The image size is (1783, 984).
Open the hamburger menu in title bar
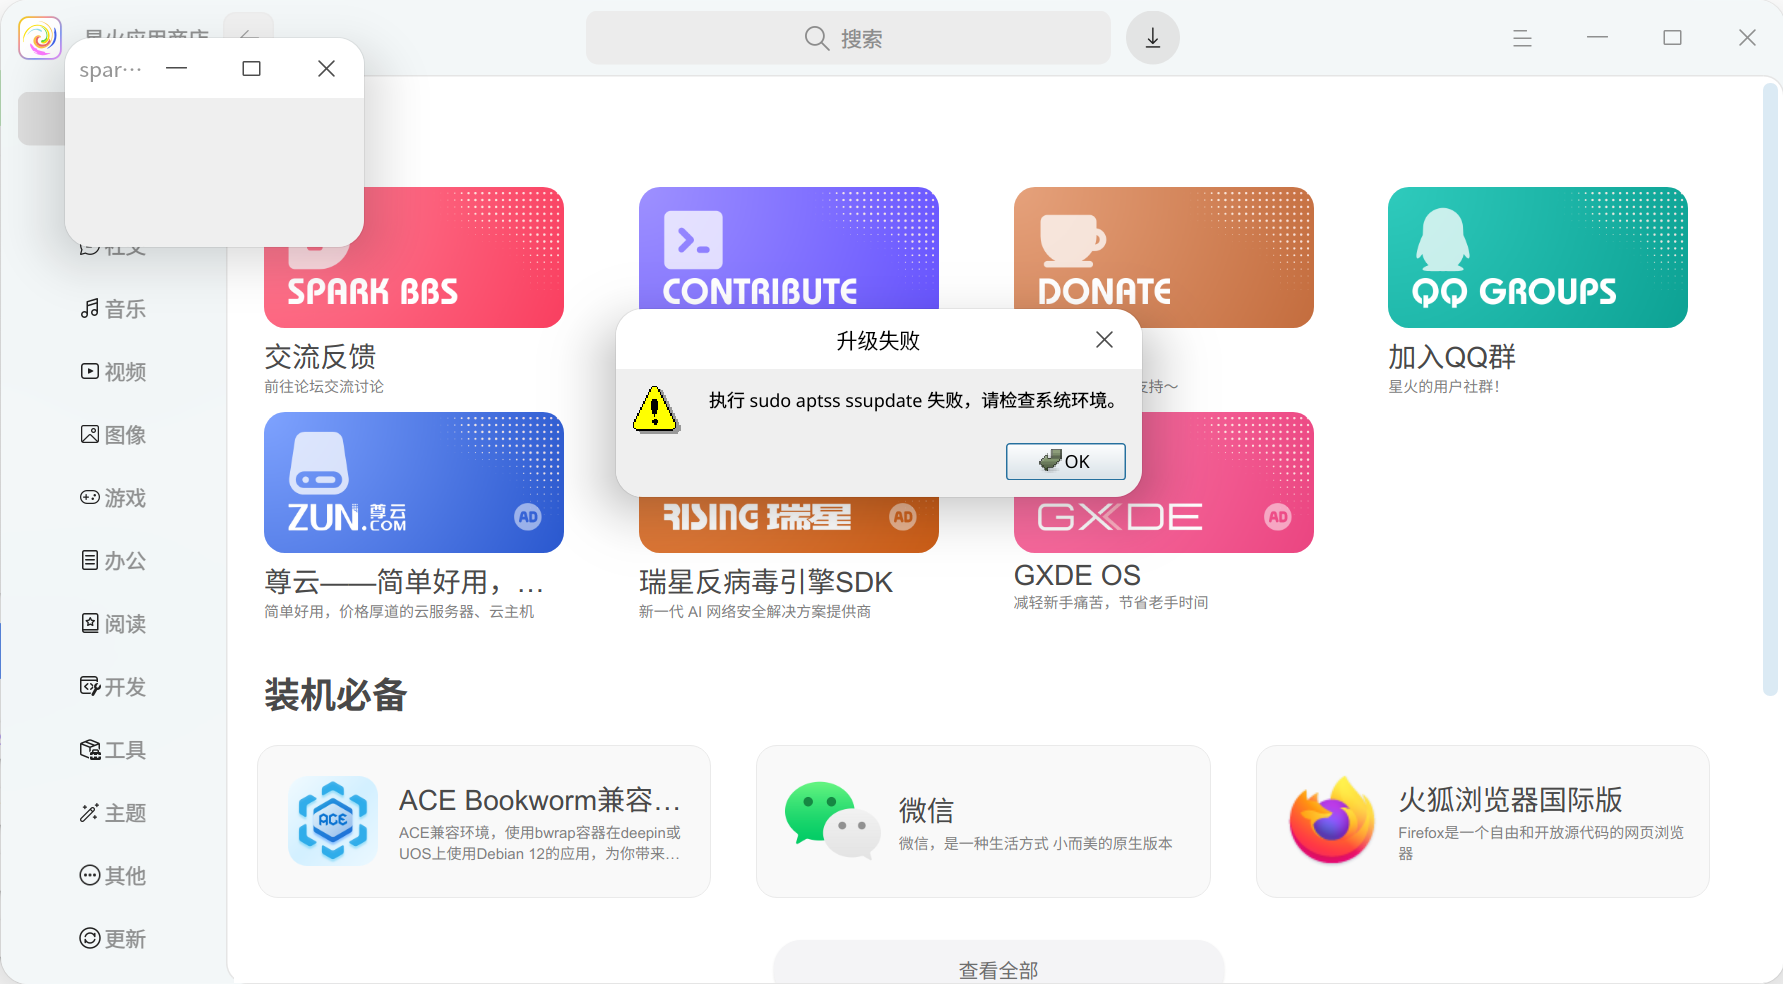click(x=1522, y=38)
